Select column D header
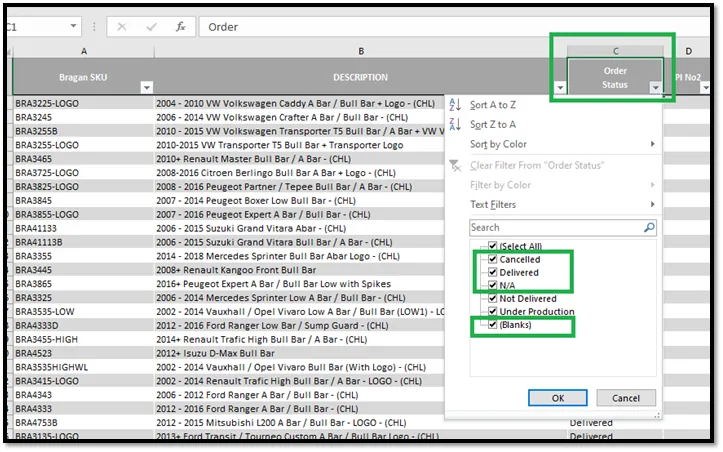Image resolution: width=723 pixels, height=452 pixels. click(688, 51)
